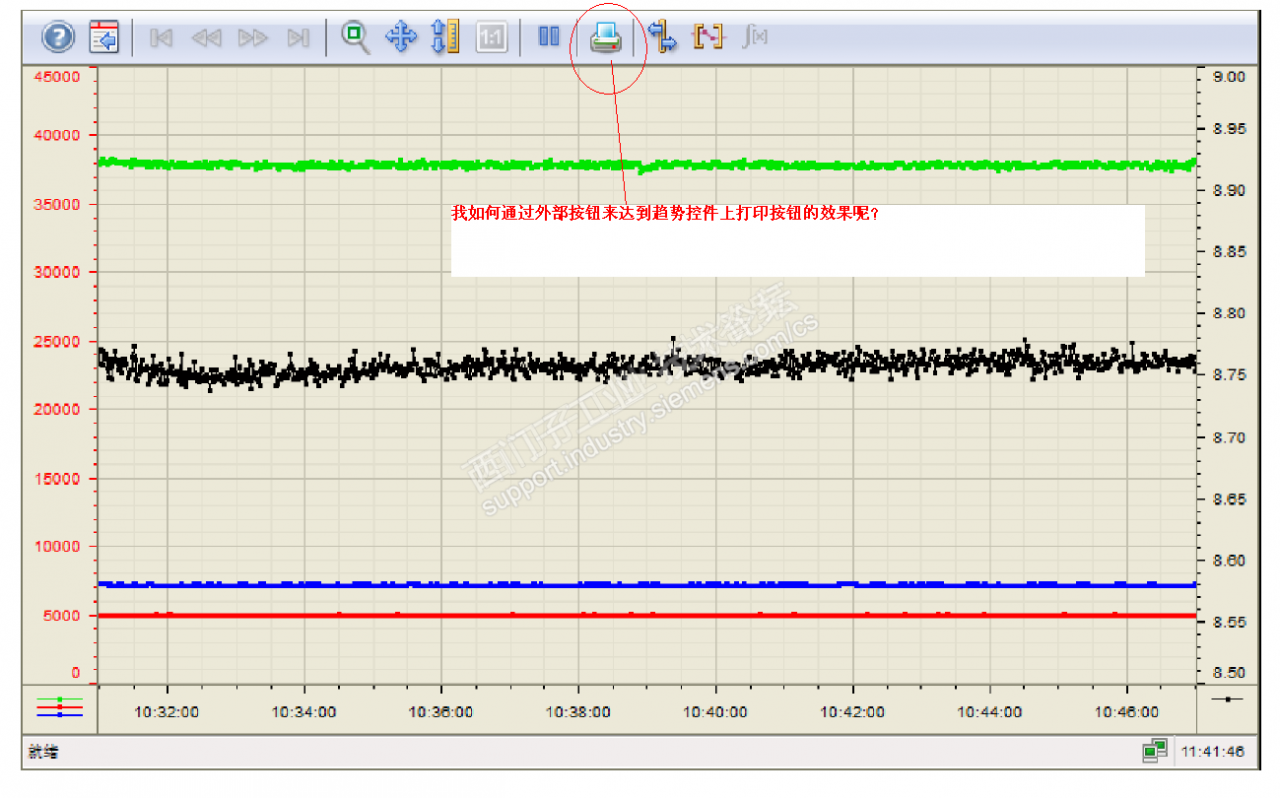Go to next data record

tap(253, 38)
